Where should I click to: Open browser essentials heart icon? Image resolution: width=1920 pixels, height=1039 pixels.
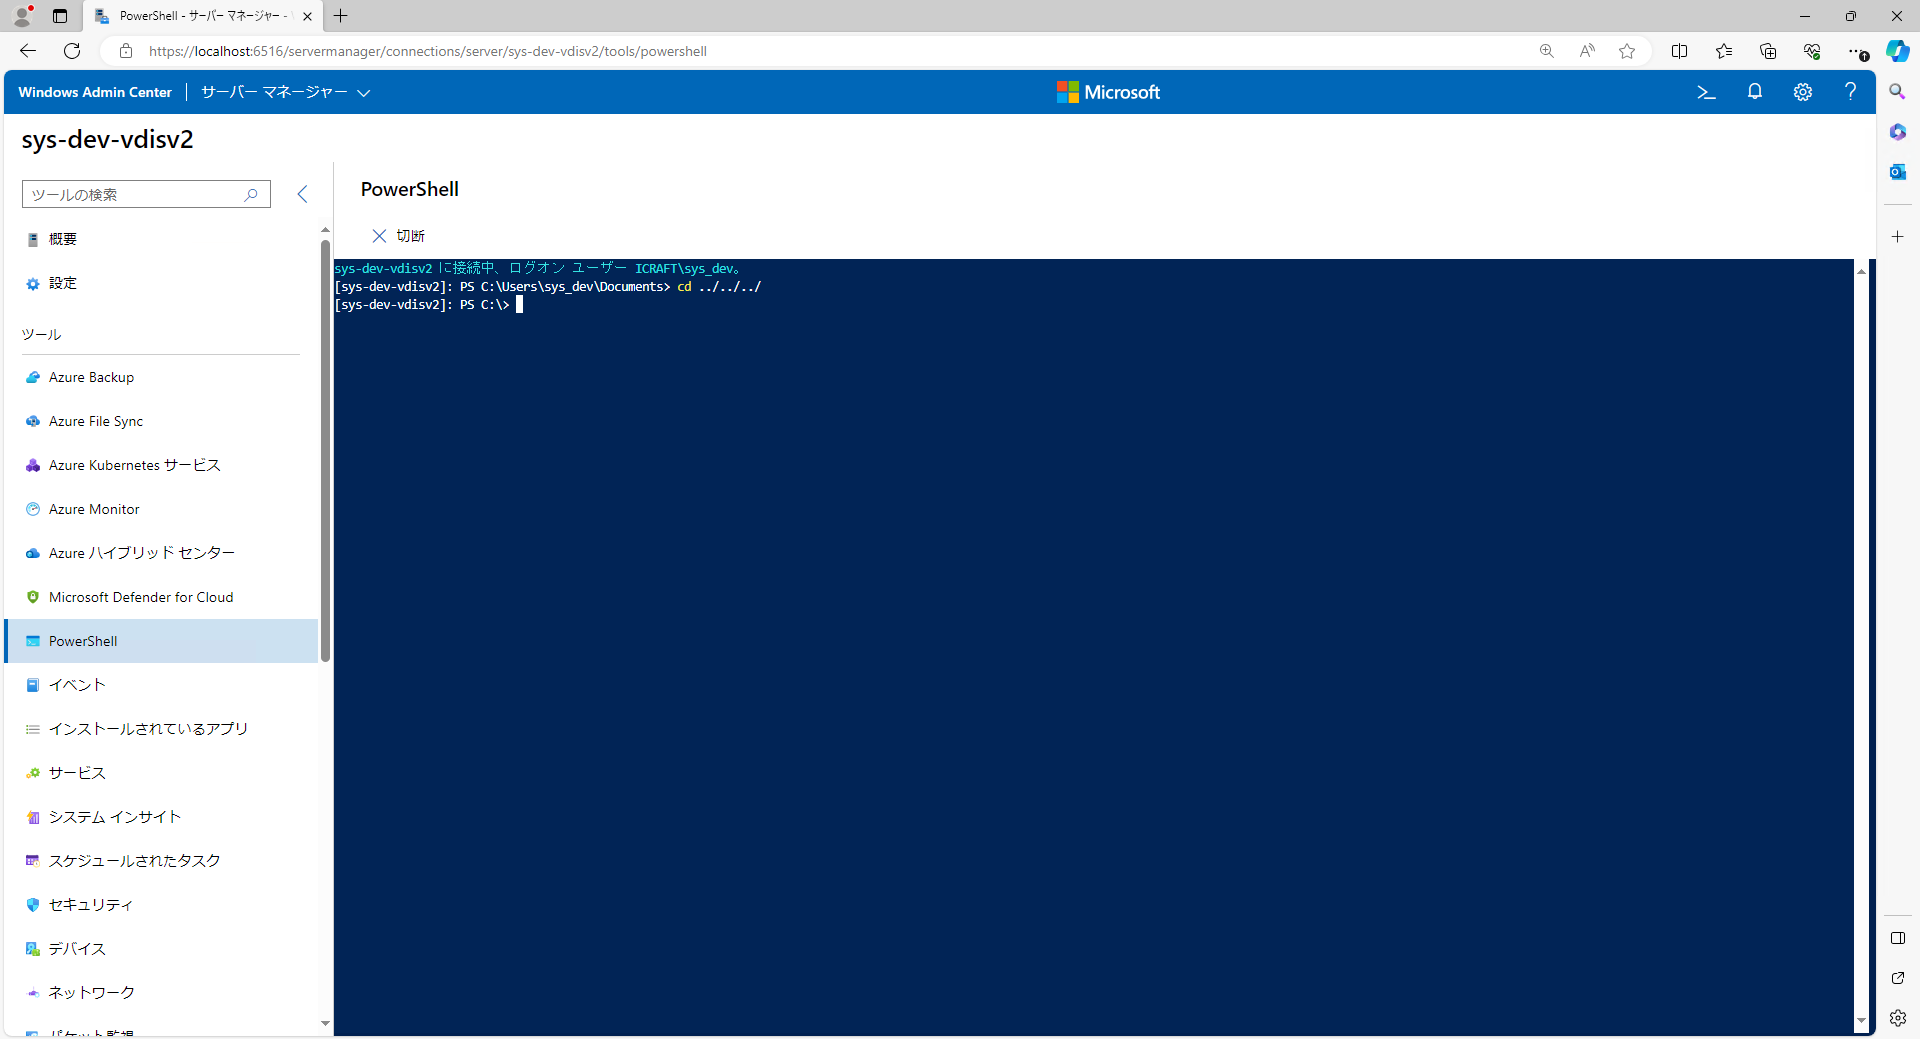click(1812, 51)
